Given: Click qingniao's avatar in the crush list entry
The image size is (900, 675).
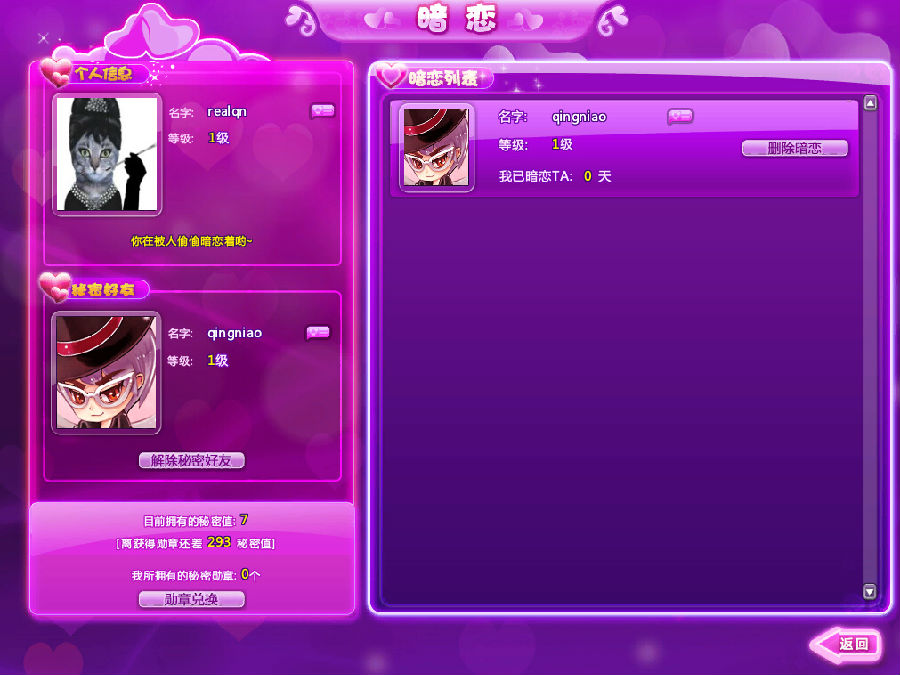Looking at the screenshot, I should coord(436,148).
